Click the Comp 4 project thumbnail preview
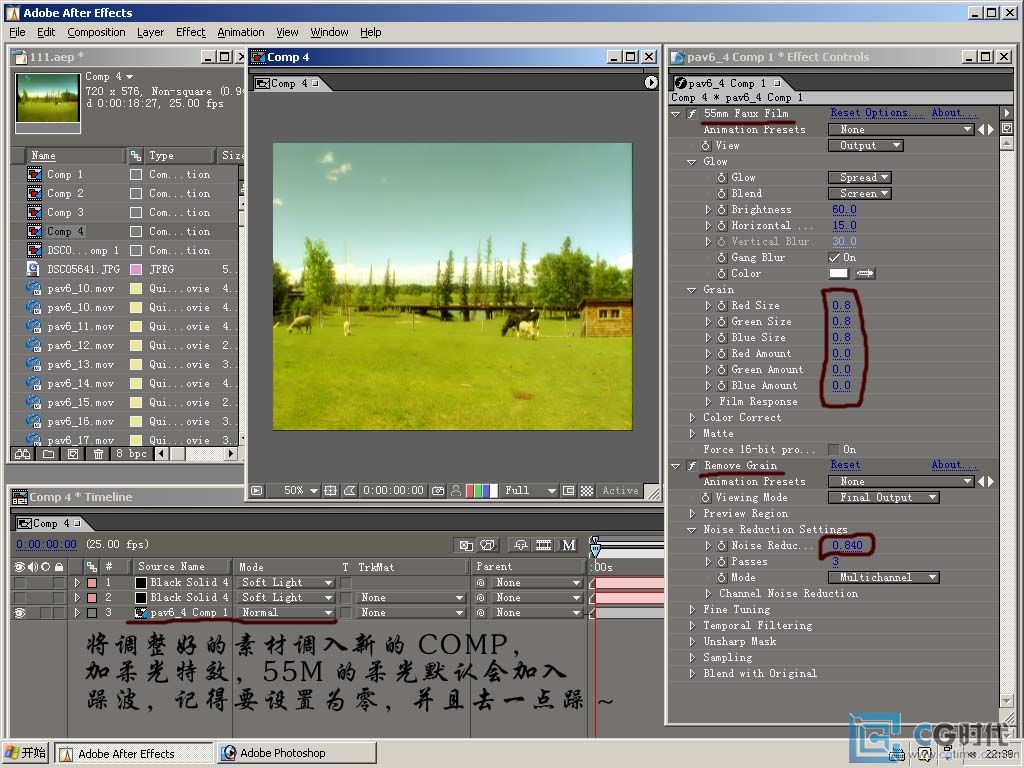 tap(48, 99)
